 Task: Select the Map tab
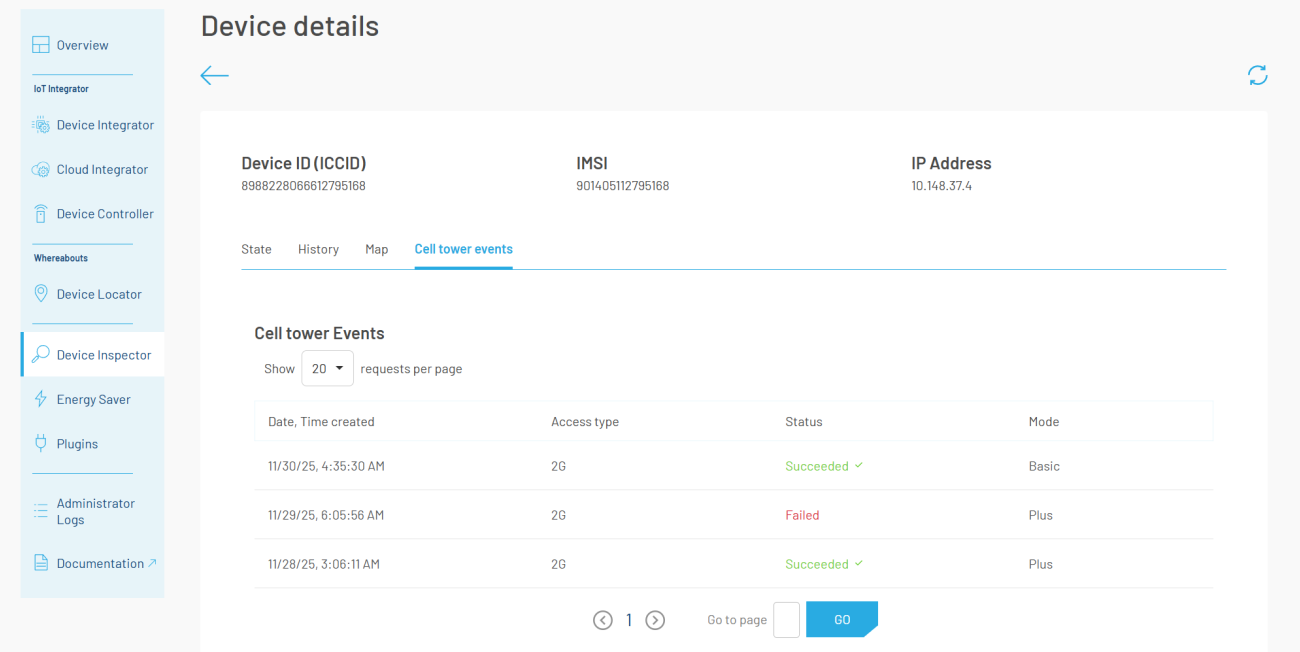coord(376,249)
